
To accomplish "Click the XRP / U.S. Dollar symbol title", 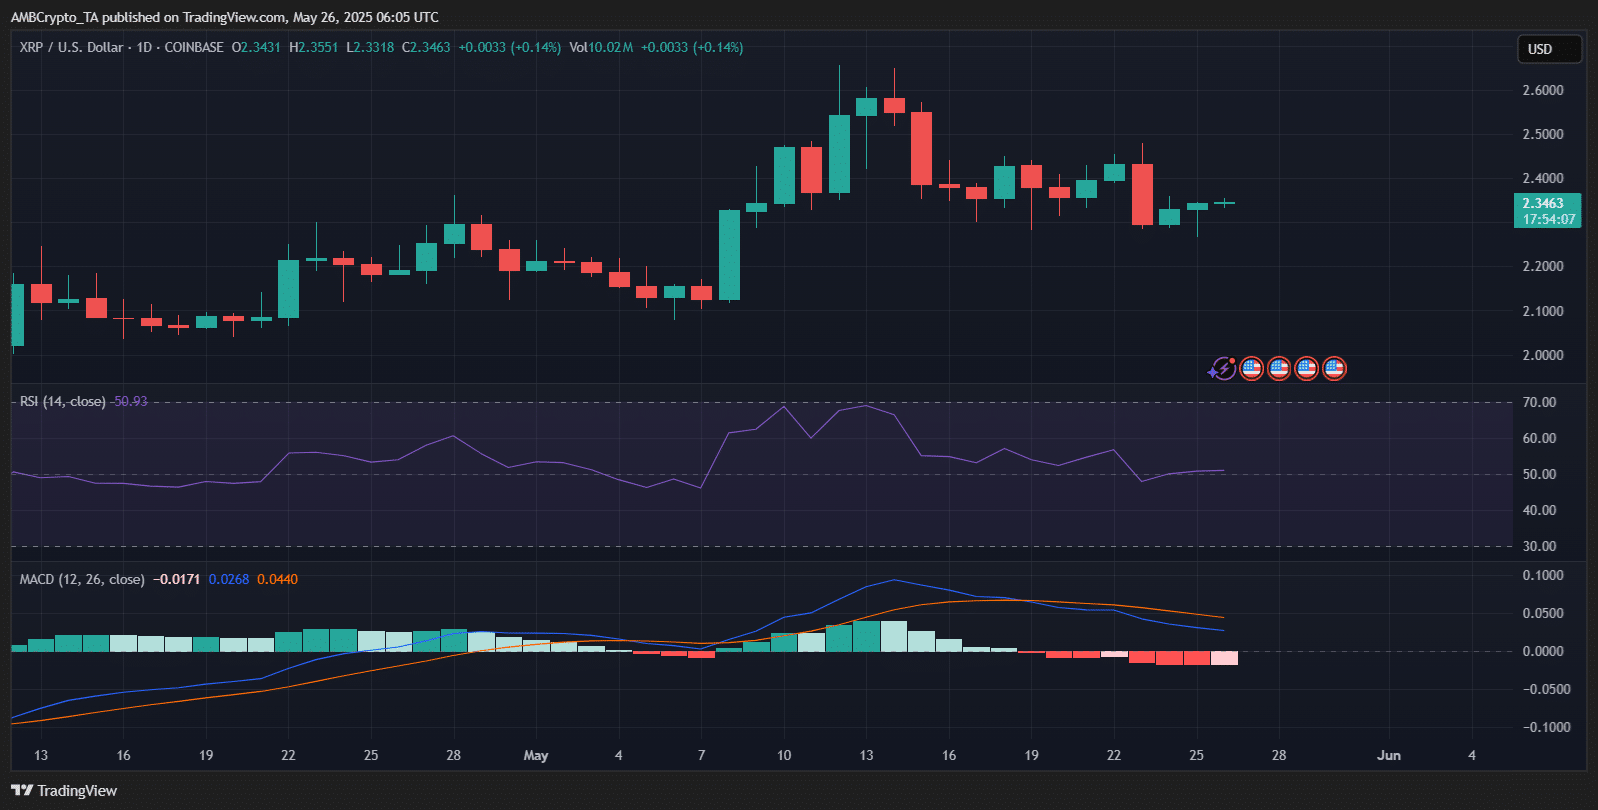I will pos(72,47).
